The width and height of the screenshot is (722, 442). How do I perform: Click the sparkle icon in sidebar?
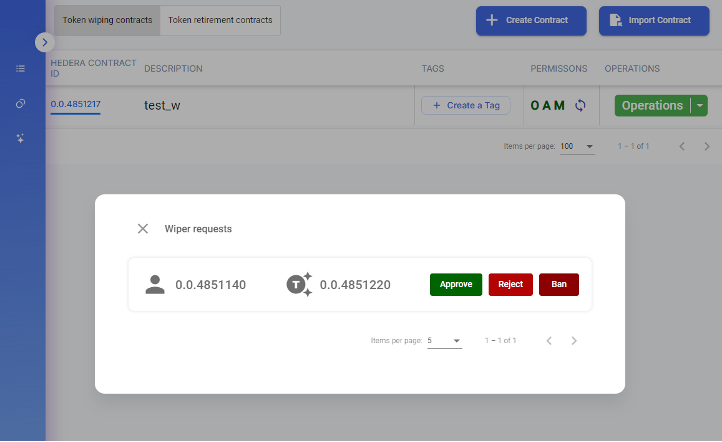click(20, 138)
